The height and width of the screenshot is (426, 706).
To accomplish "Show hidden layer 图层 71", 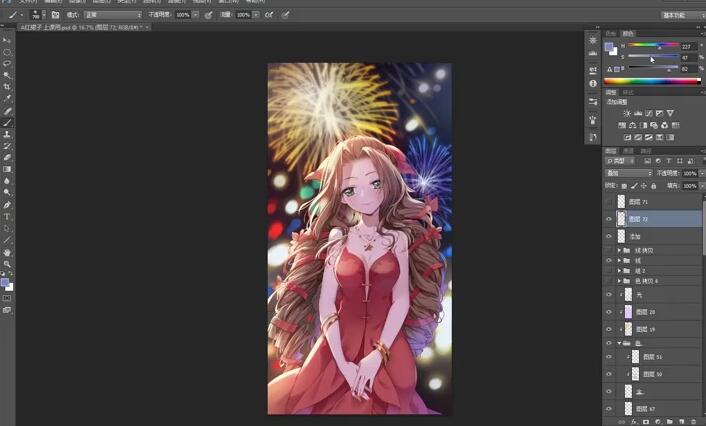I will point(609,202).
